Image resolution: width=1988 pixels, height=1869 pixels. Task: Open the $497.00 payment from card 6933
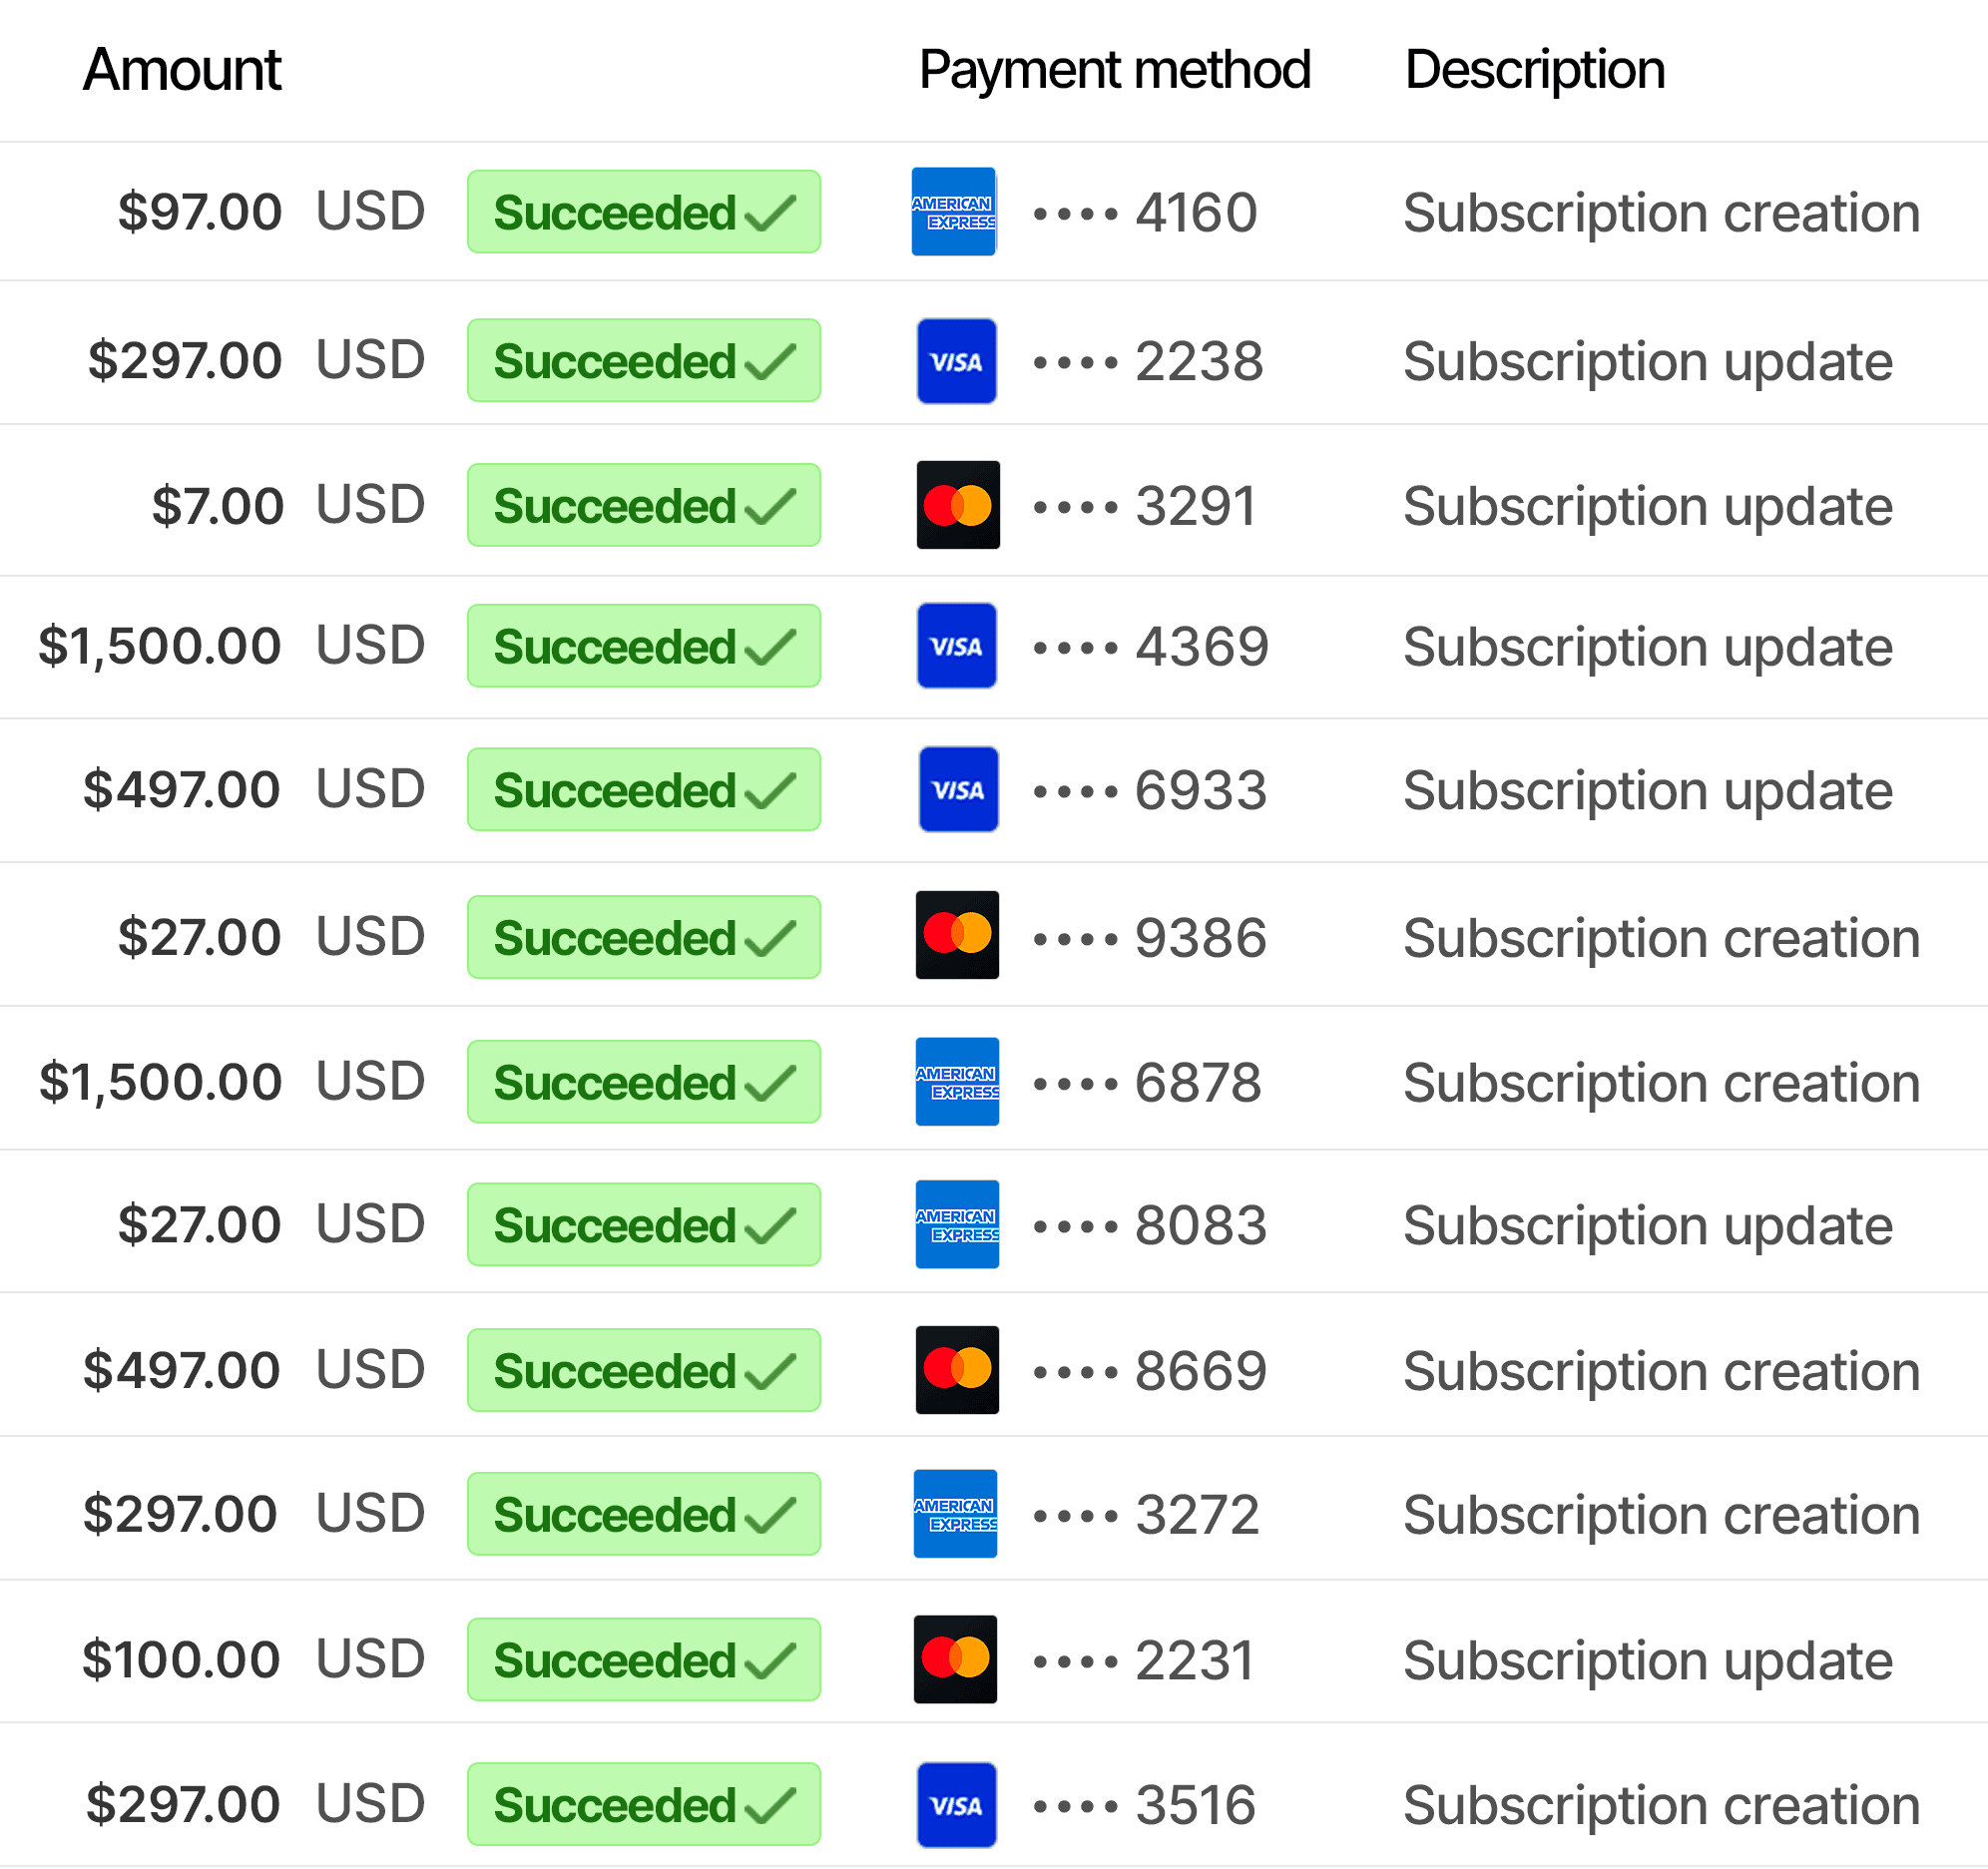[181, 790]
